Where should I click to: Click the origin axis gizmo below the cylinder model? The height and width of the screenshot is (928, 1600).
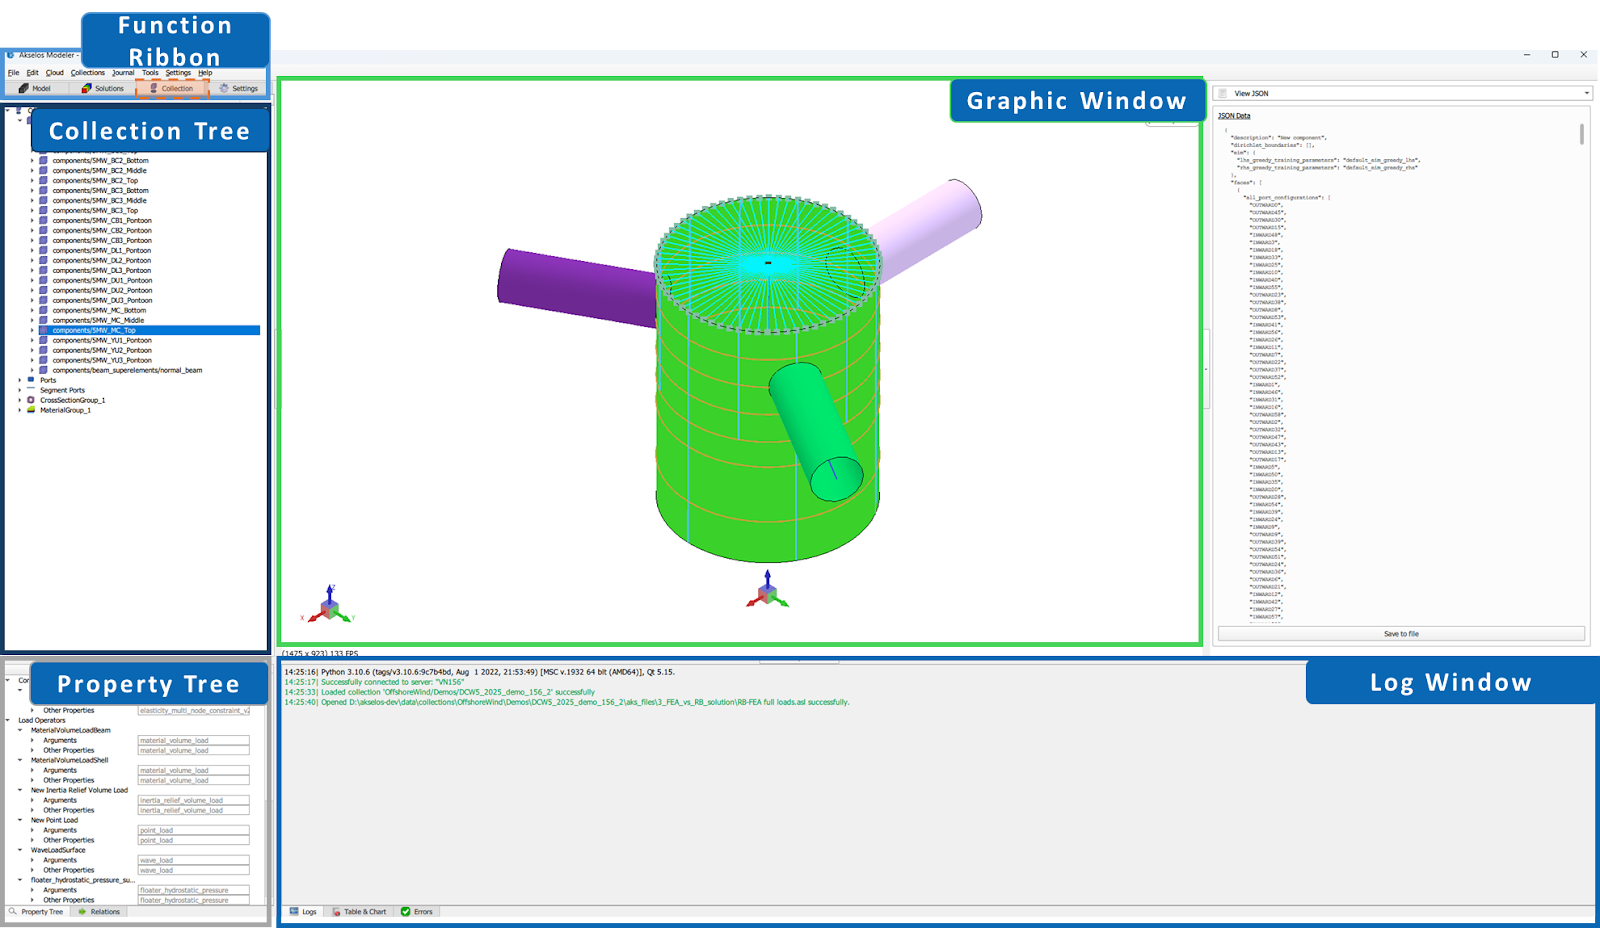[767, 590]
